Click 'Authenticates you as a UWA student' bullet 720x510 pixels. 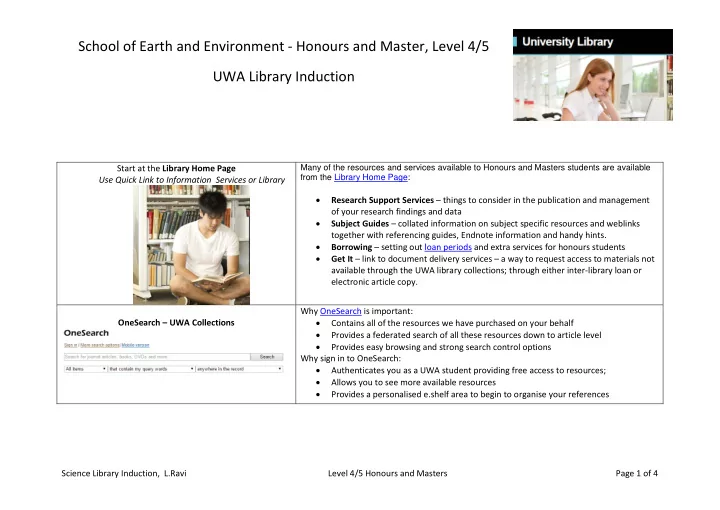(468, 370)
